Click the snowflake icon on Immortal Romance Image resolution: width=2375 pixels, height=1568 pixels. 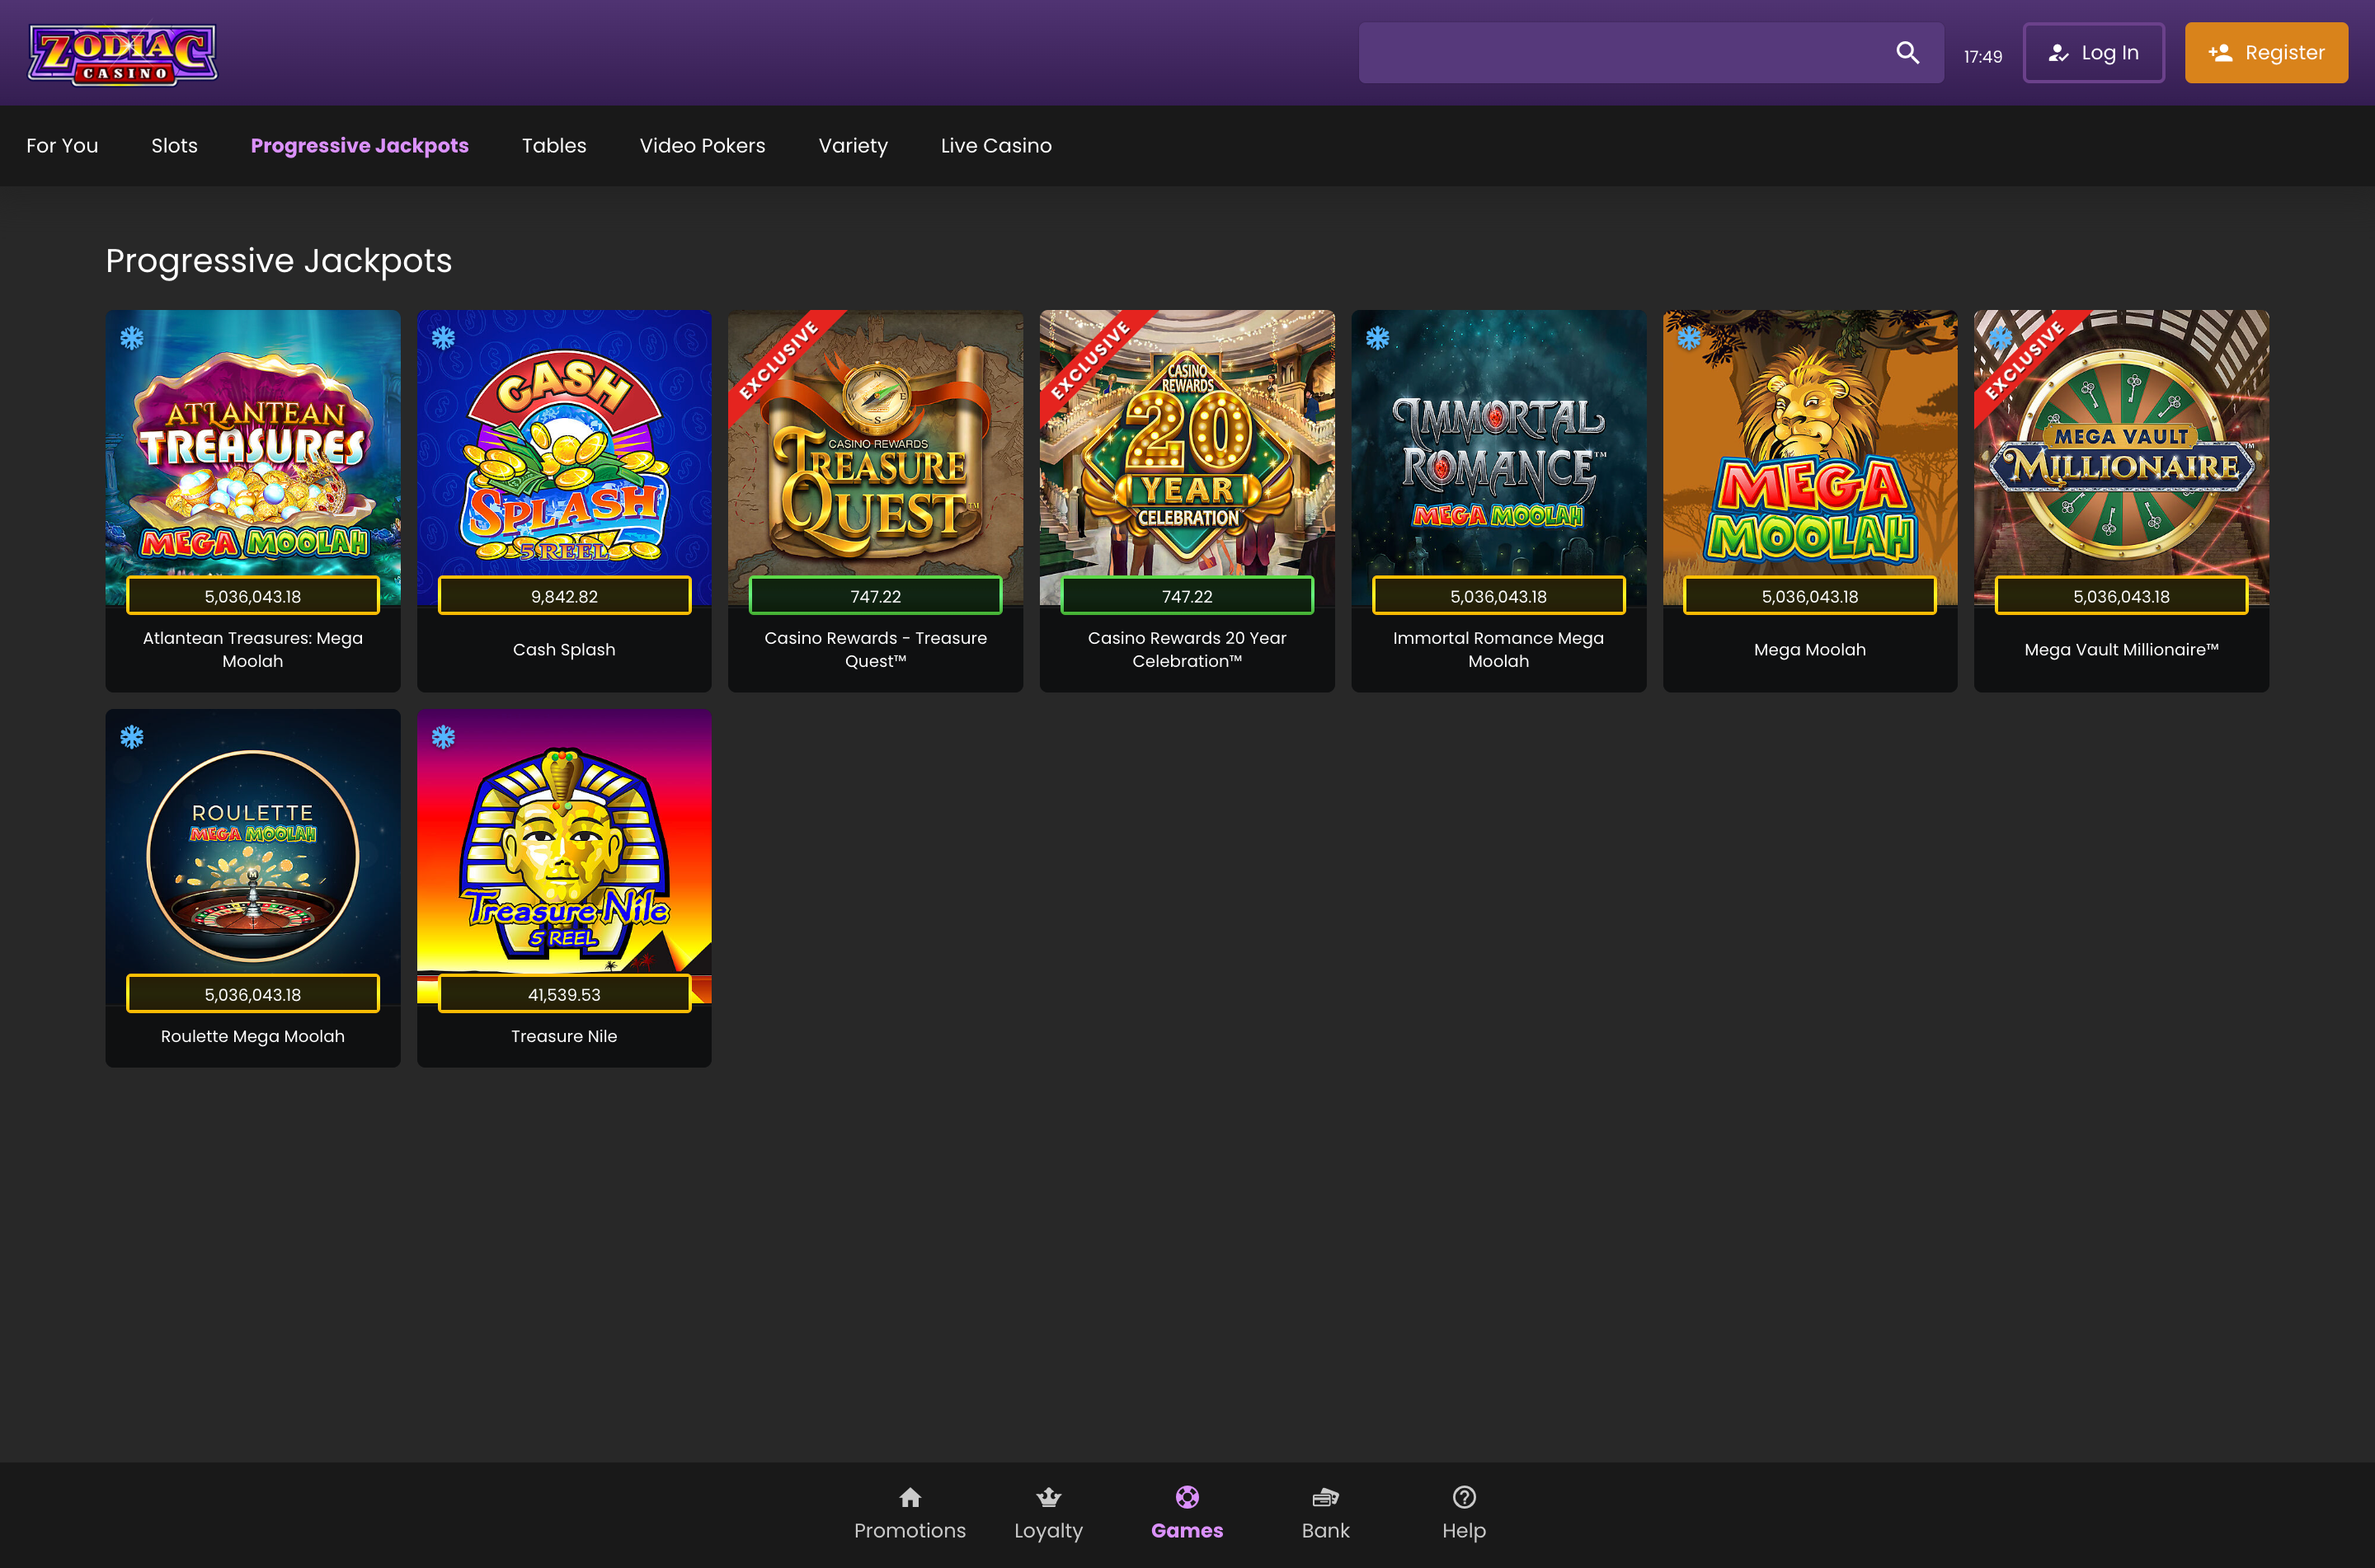click(x=1377, y=338)
